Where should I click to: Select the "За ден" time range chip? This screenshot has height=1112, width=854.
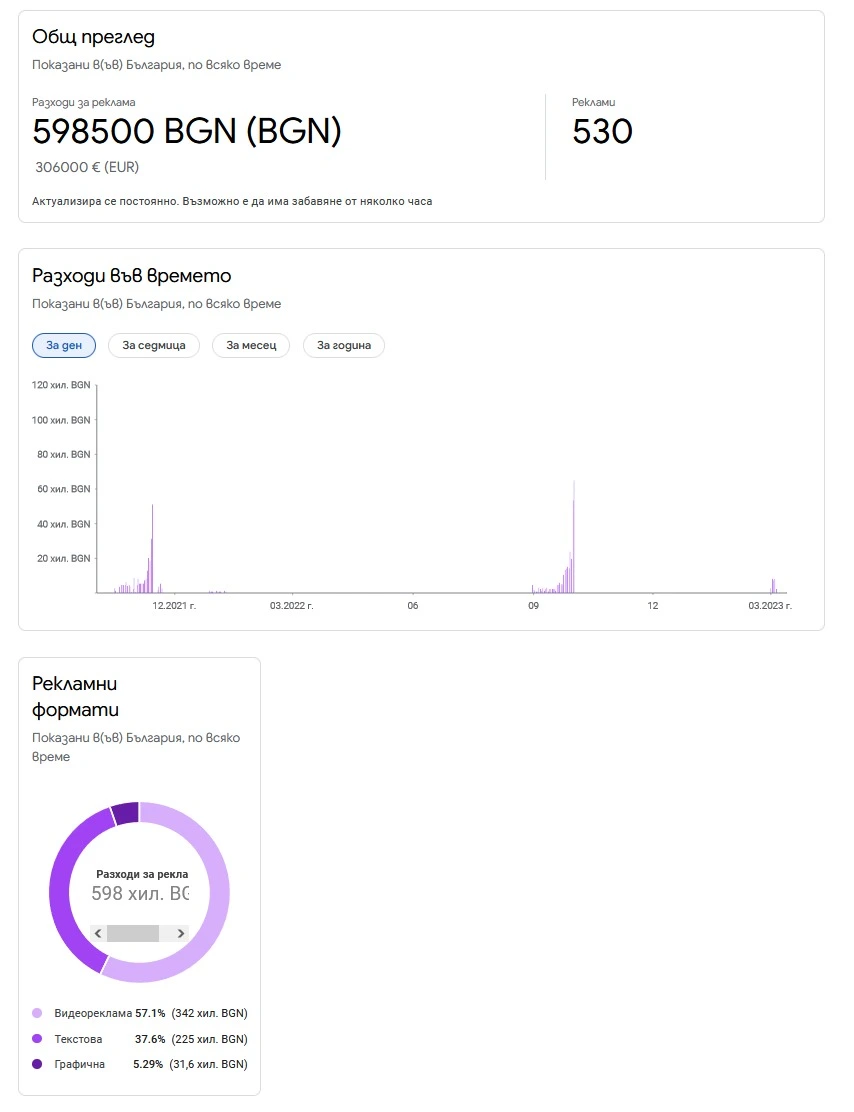64,346
